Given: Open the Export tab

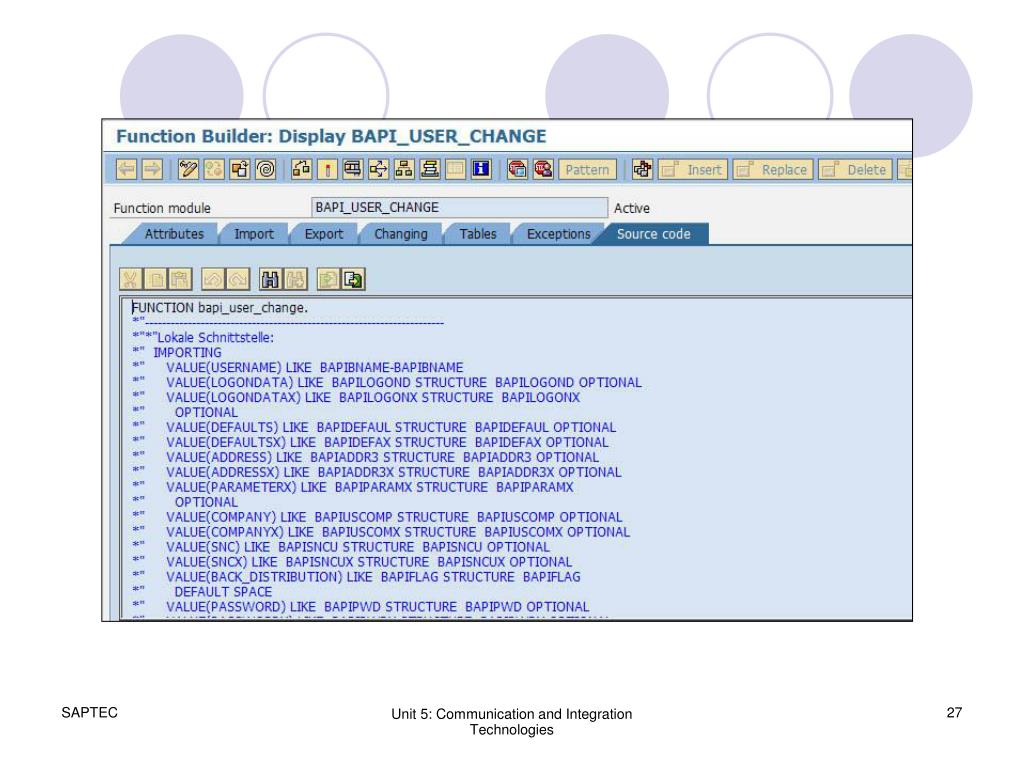Looking at the screenshot, I should point(323,234).
